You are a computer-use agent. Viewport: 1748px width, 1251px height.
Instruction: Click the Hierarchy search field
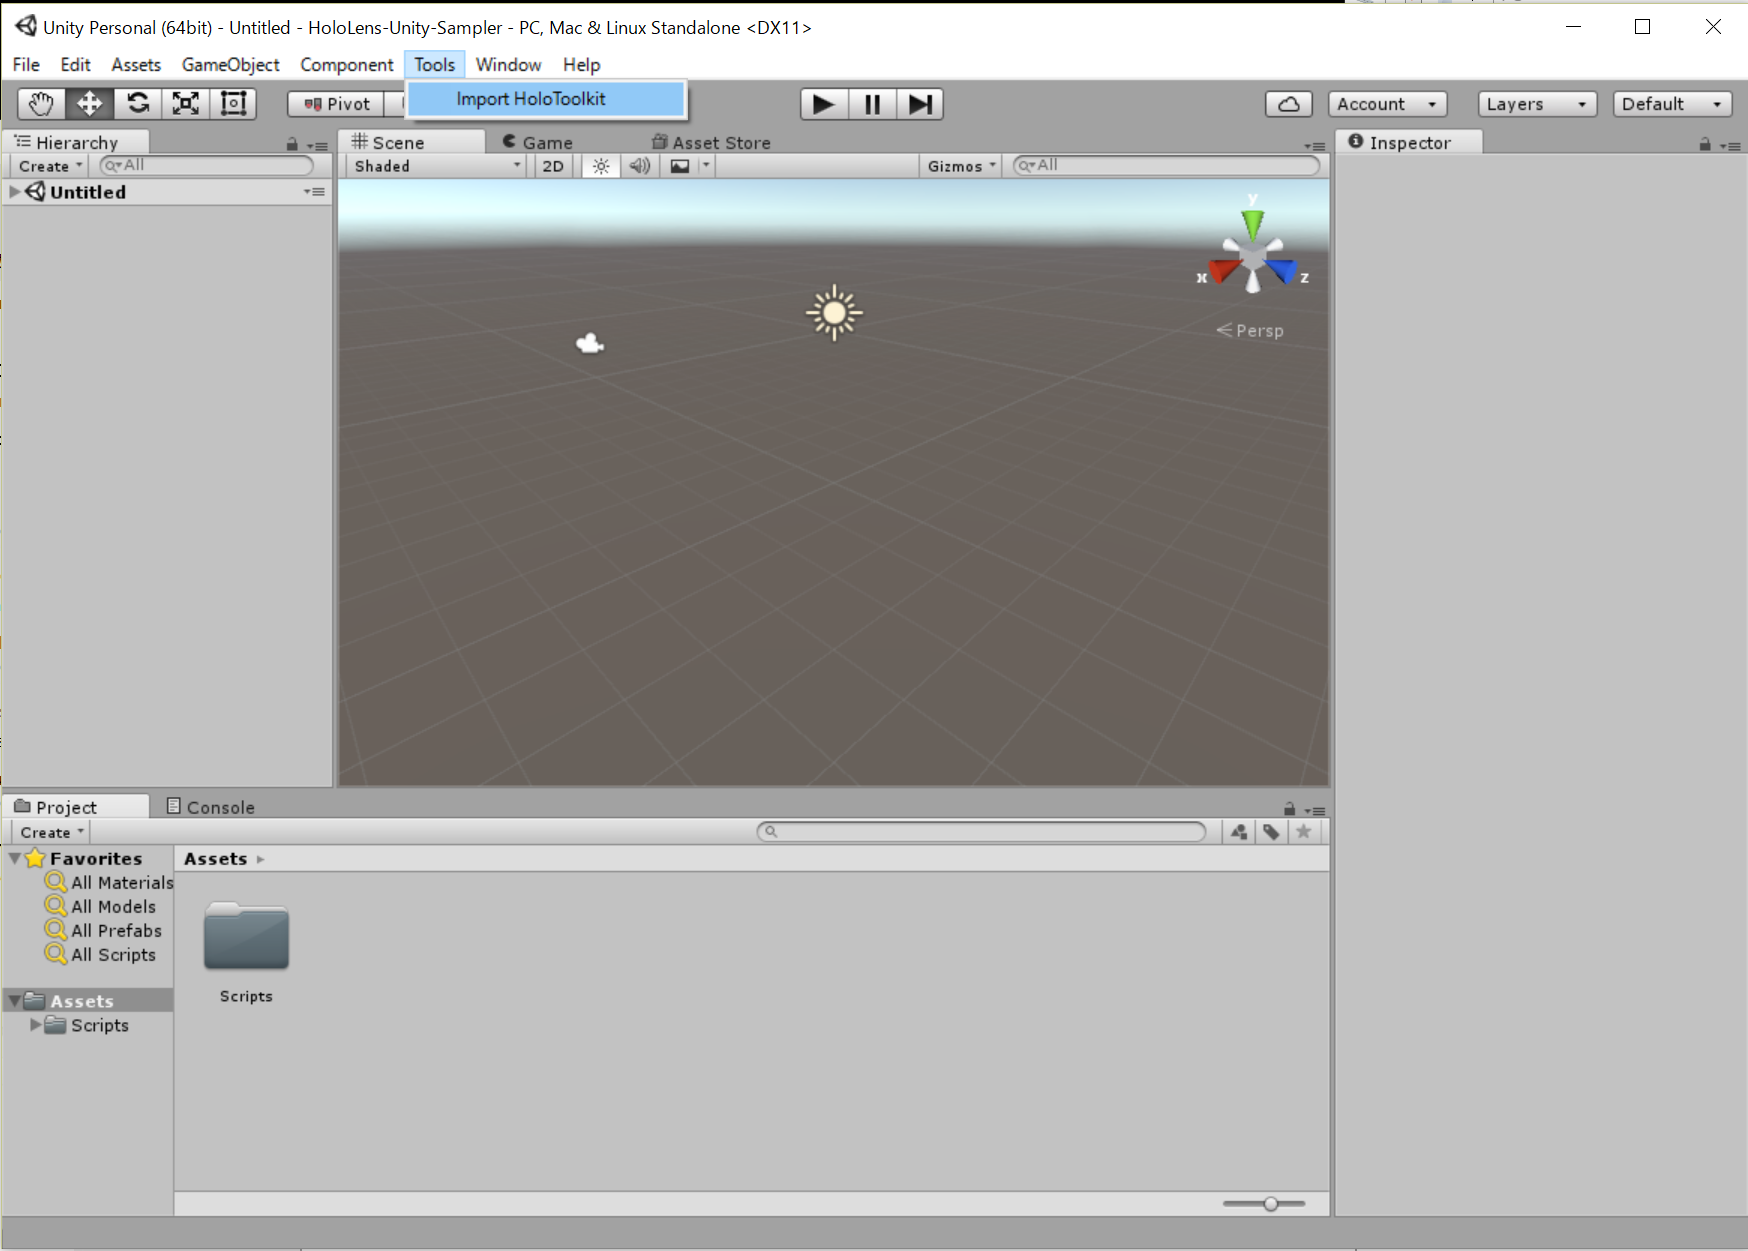207,165
